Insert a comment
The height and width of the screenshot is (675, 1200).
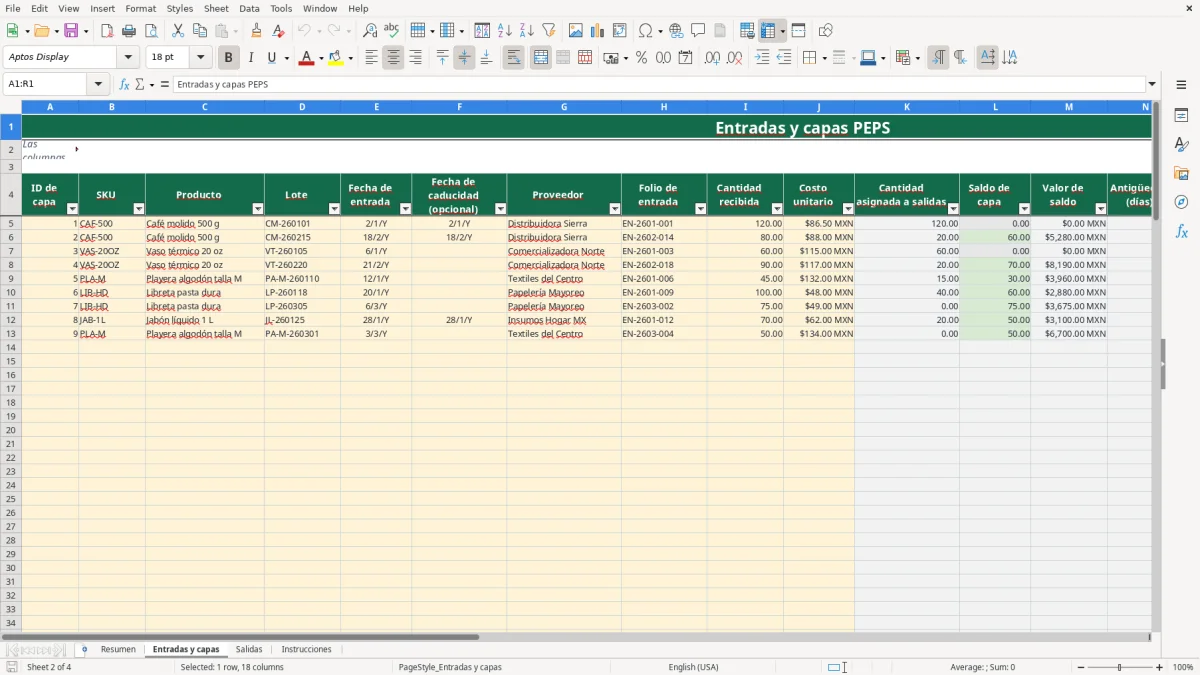pos(698,31)
